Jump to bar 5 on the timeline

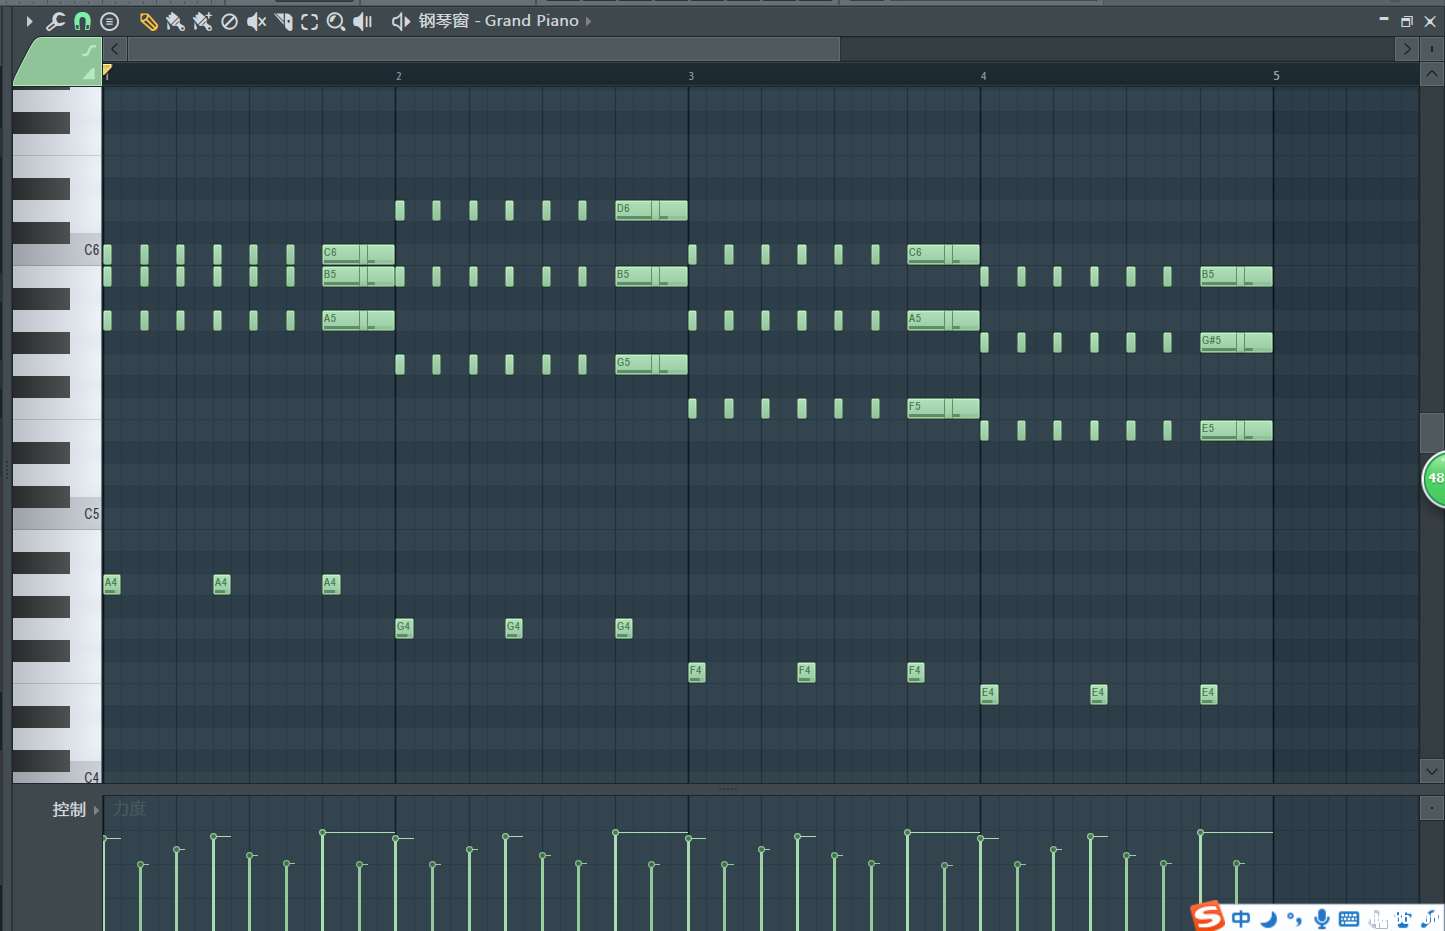[1276, 76]
